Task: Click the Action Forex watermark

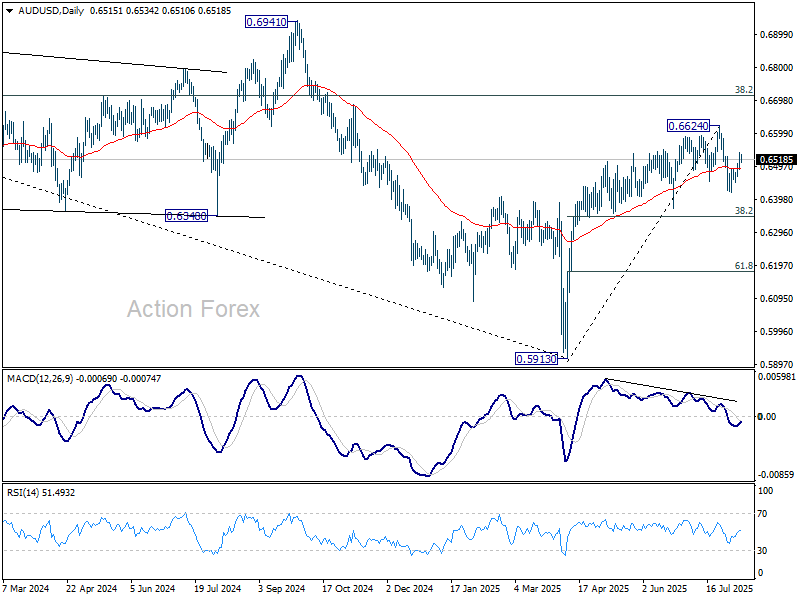Action: click(193, 309)
